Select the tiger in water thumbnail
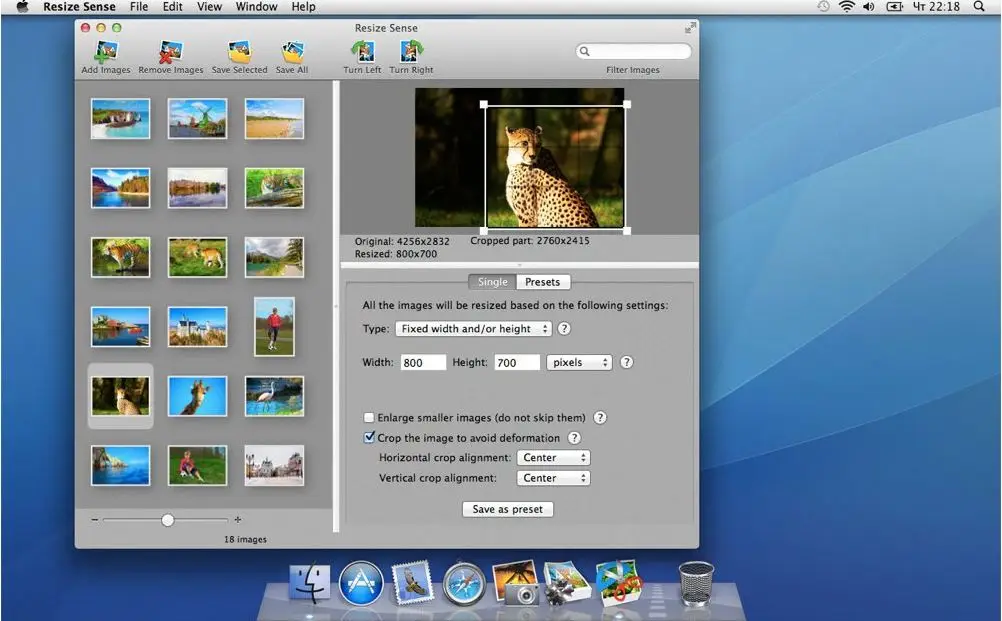This screenshot has height=621, width=1002. coord(120,257)
